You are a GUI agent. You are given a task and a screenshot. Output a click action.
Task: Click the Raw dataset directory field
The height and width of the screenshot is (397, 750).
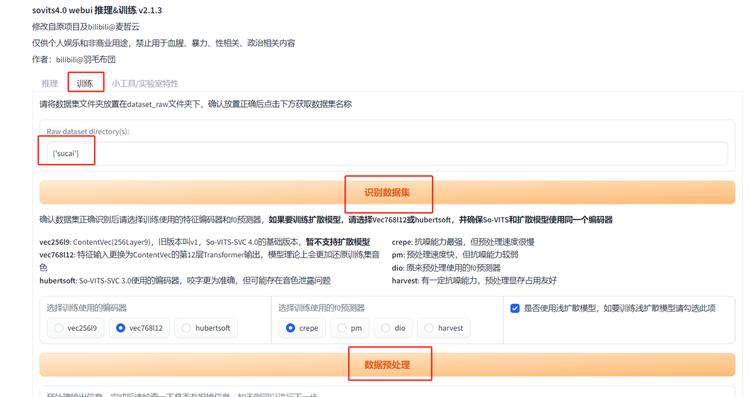pyautogui.click(x=387, y=154)
